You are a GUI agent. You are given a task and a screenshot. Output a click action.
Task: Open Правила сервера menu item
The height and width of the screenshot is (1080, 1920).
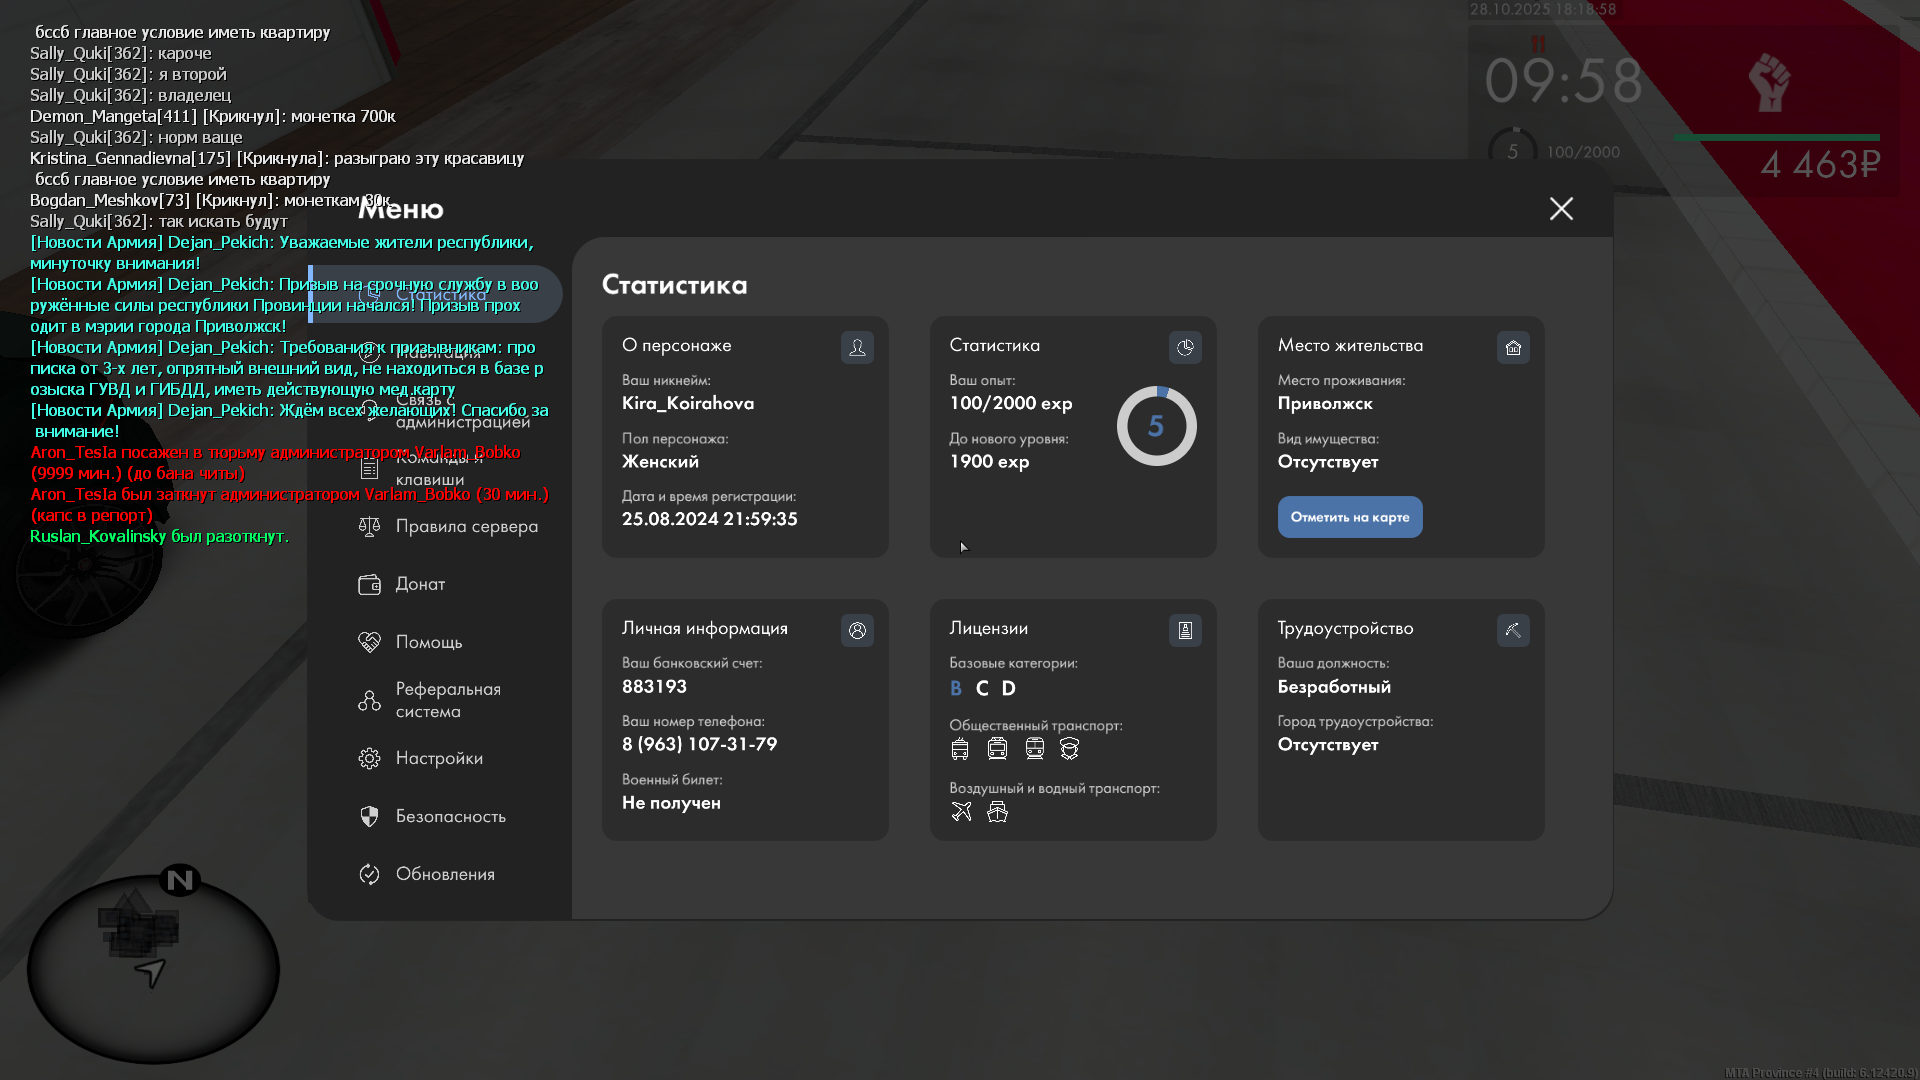(466, 527)
